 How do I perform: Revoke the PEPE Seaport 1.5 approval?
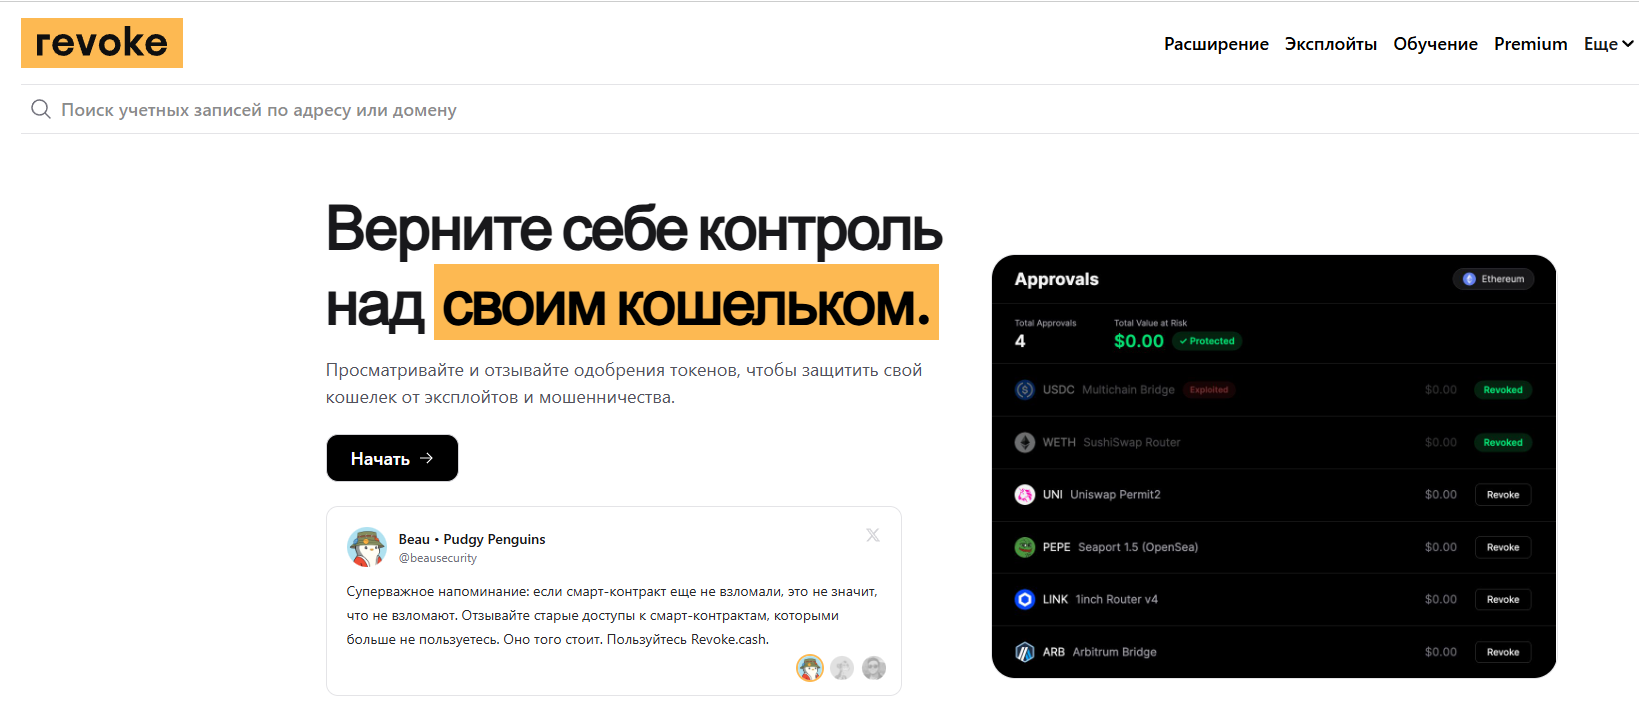[1503, 547]
